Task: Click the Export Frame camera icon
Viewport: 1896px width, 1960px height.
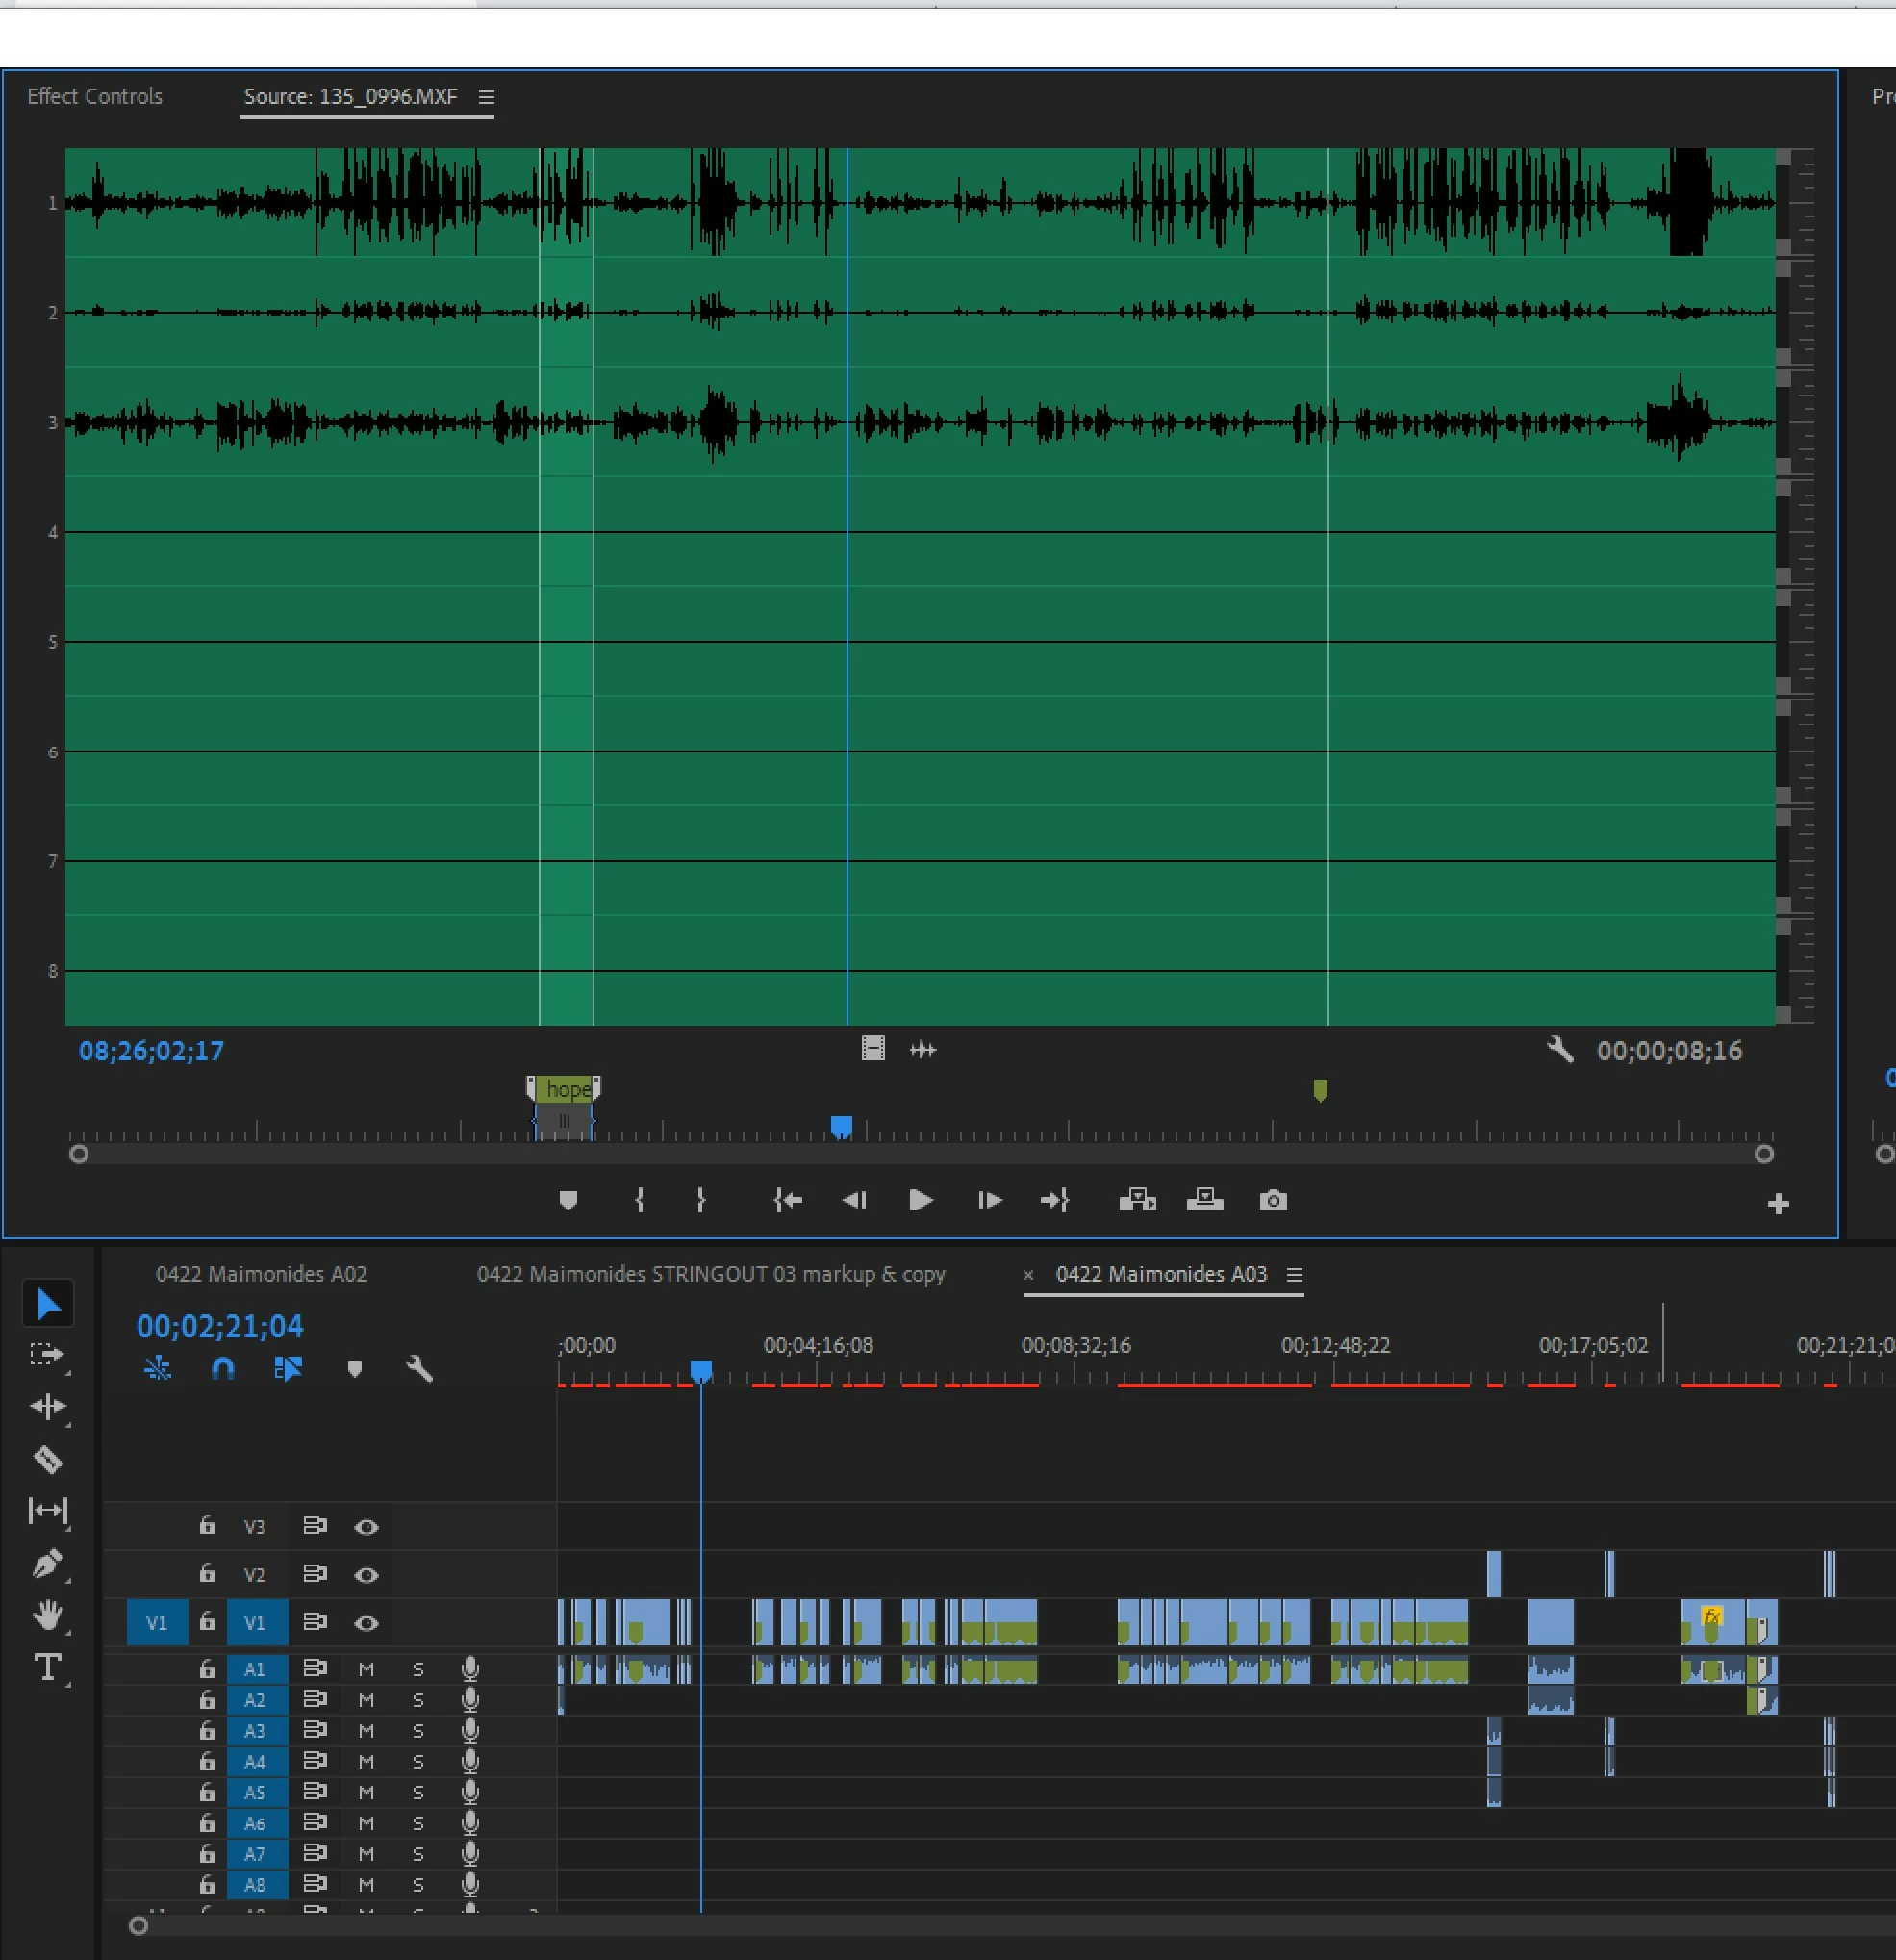Action: point(1272,1200)
